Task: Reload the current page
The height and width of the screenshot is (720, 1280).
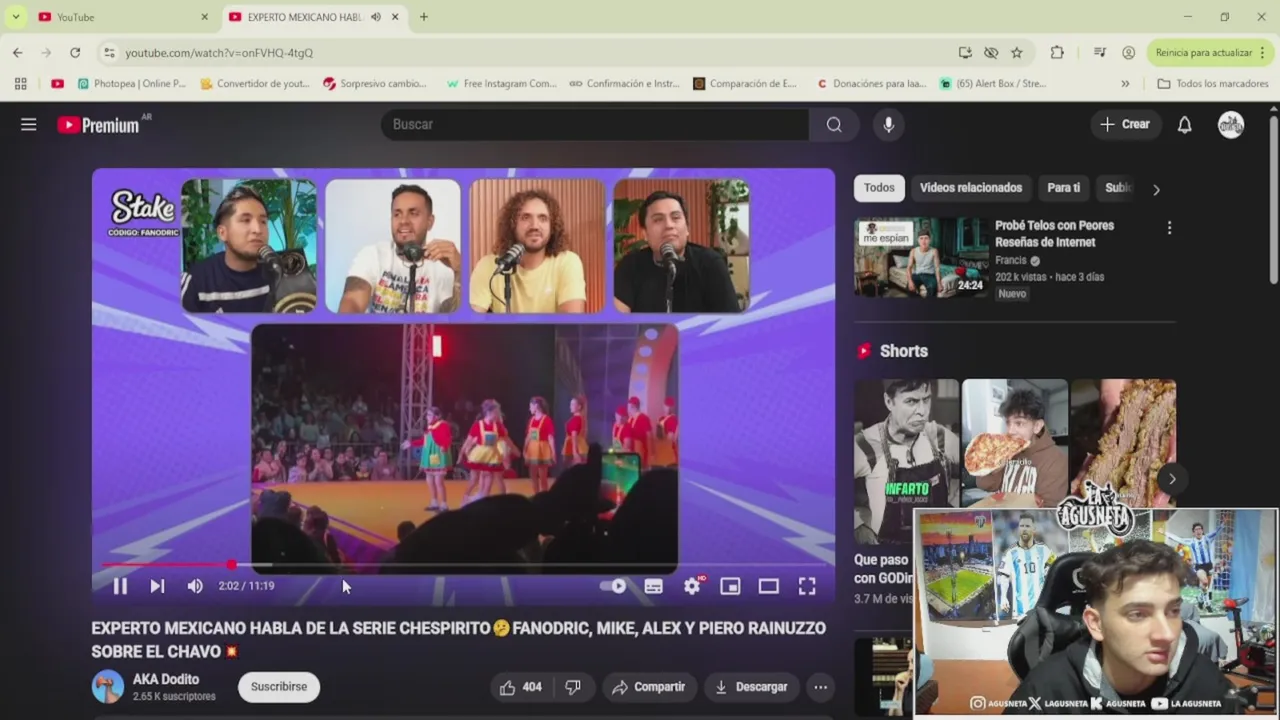Action: tap(75, 52)
